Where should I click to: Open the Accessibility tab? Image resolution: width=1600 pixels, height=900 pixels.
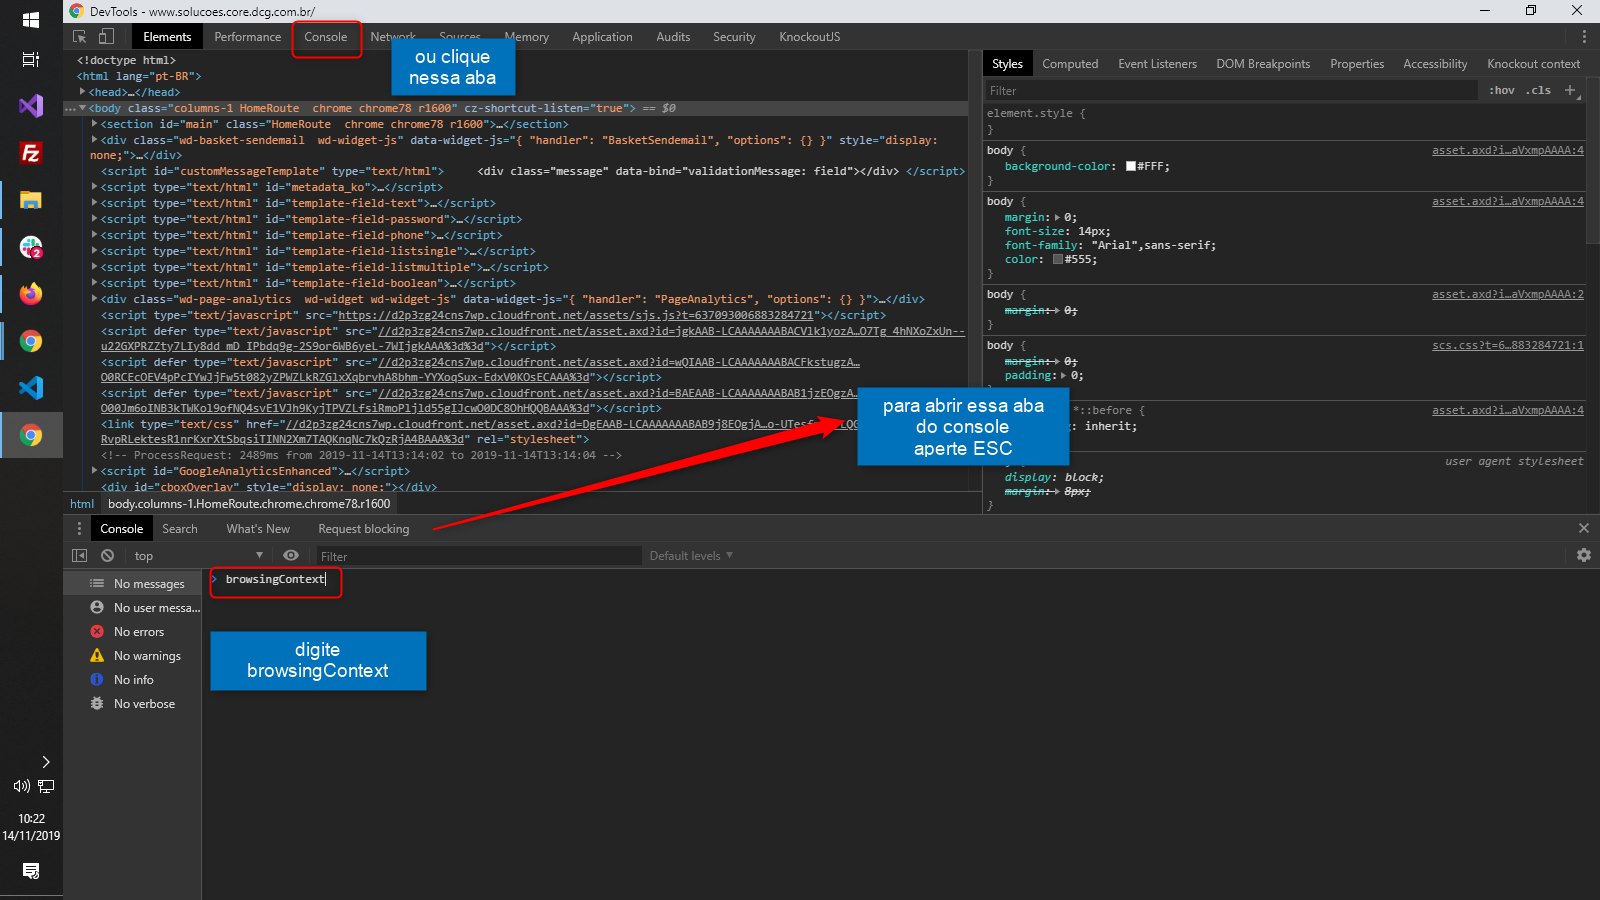tap(1435, 63)
